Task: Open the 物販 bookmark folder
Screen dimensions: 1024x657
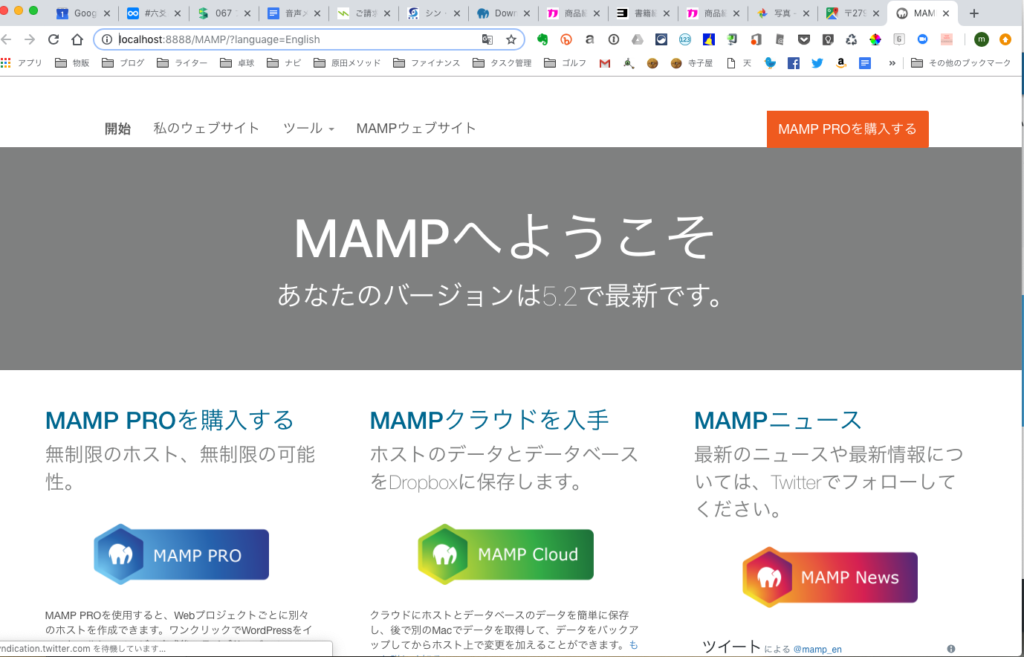Action: point(72,63)
